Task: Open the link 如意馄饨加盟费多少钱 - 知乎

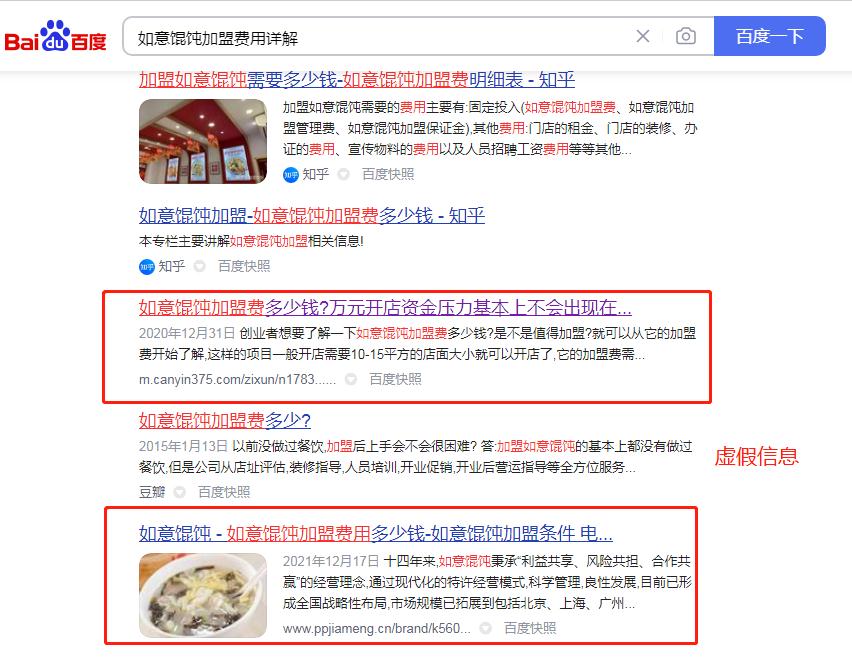Action: (311, 216)
